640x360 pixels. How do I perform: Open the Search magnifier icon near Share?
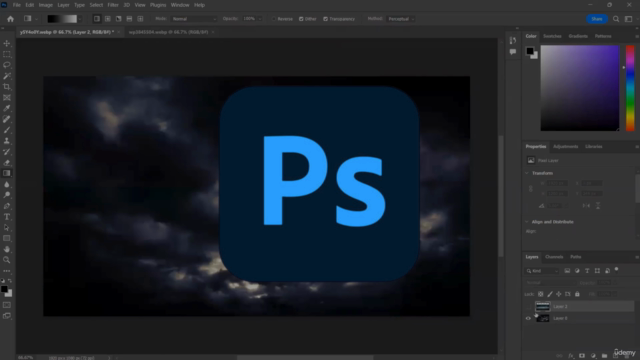pos(616,19)
